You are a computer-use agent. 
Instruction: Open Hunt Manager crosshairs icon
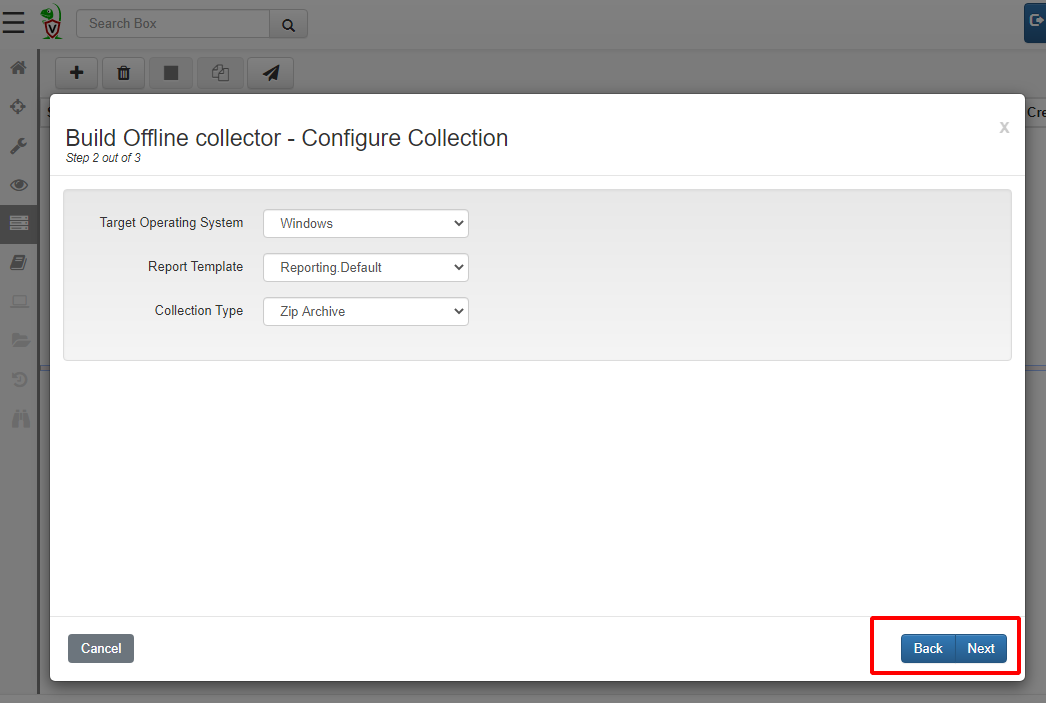pyautogui.click(x=18, y=106)
